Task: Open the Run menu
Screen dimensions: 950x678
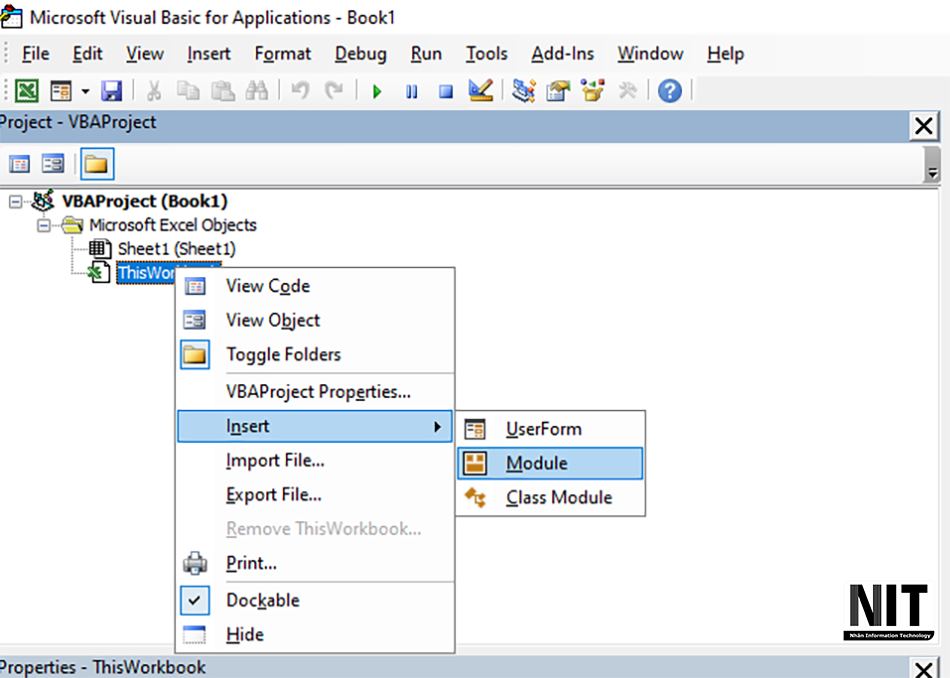Action: coord(426,54)
